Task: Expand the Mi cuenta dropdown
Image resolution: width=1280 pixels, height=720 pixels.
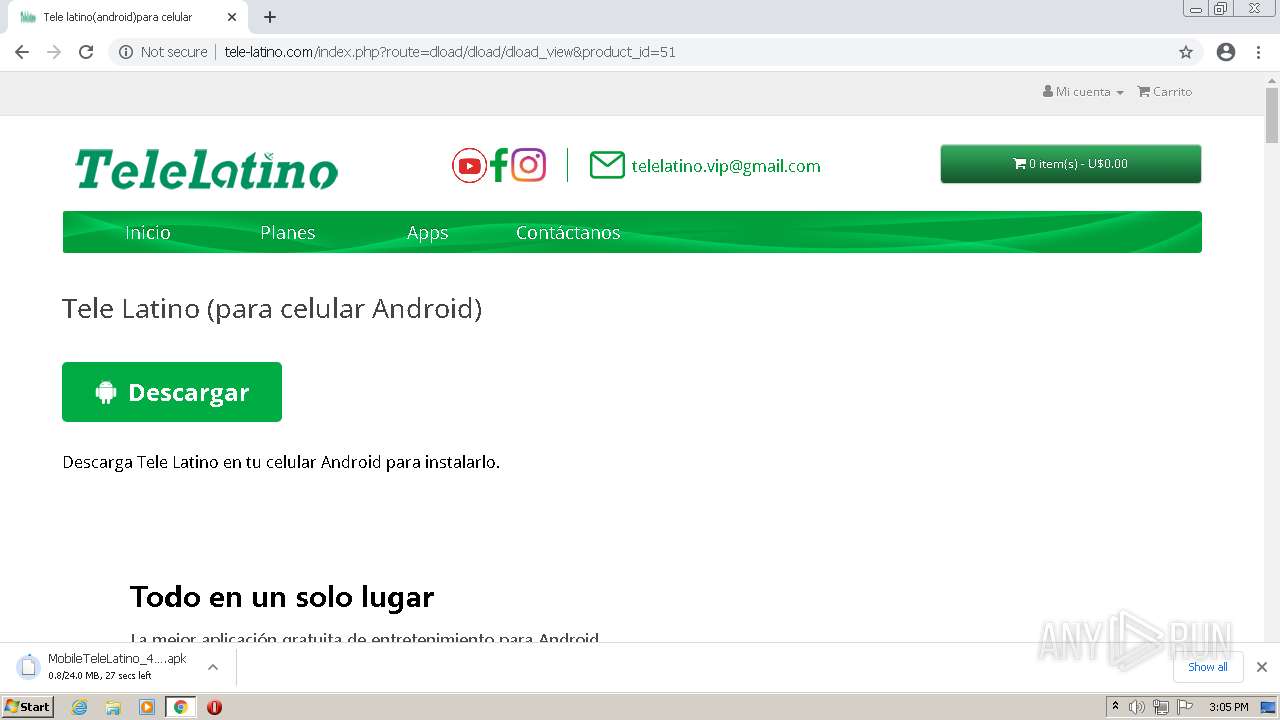Action: coord(1083,91)
